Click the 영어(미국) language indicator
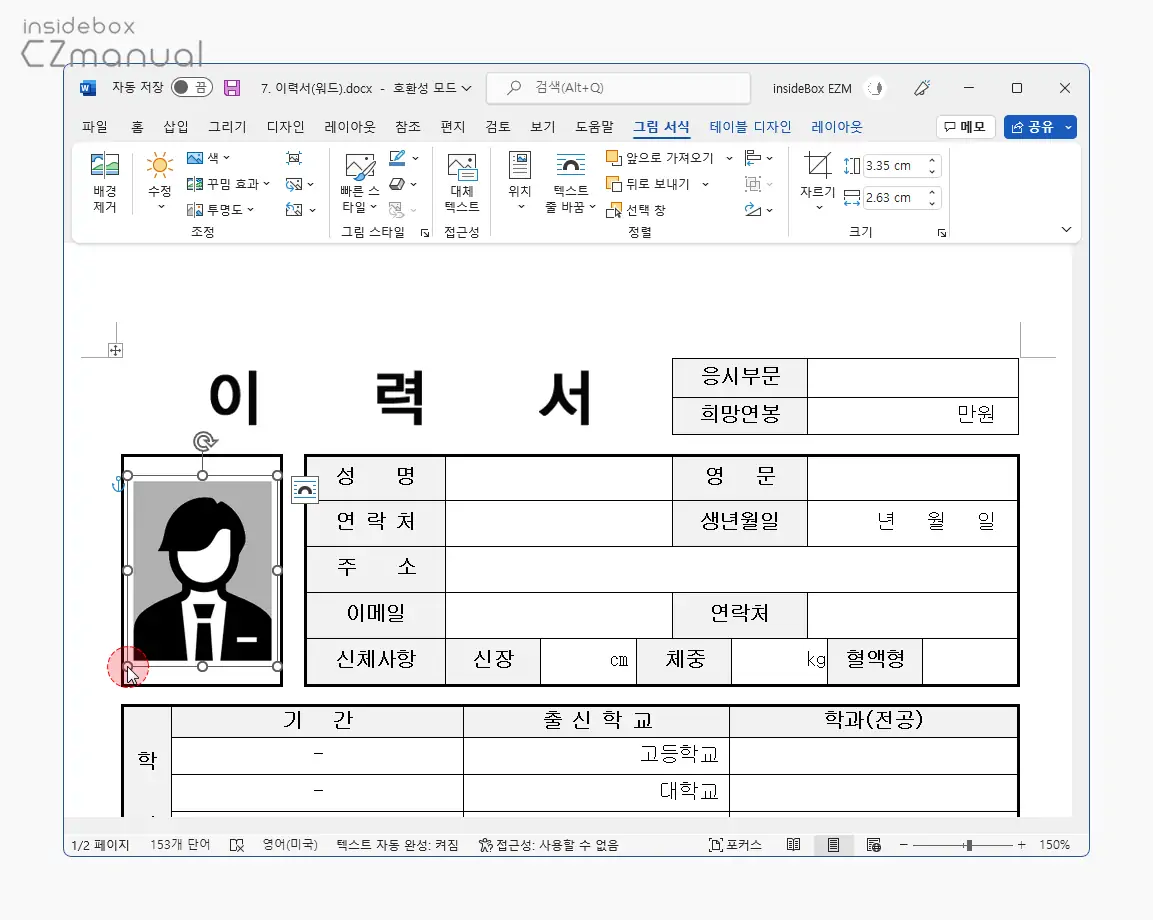The width and height of the screenshot is (1153, 920). [290, 845]
